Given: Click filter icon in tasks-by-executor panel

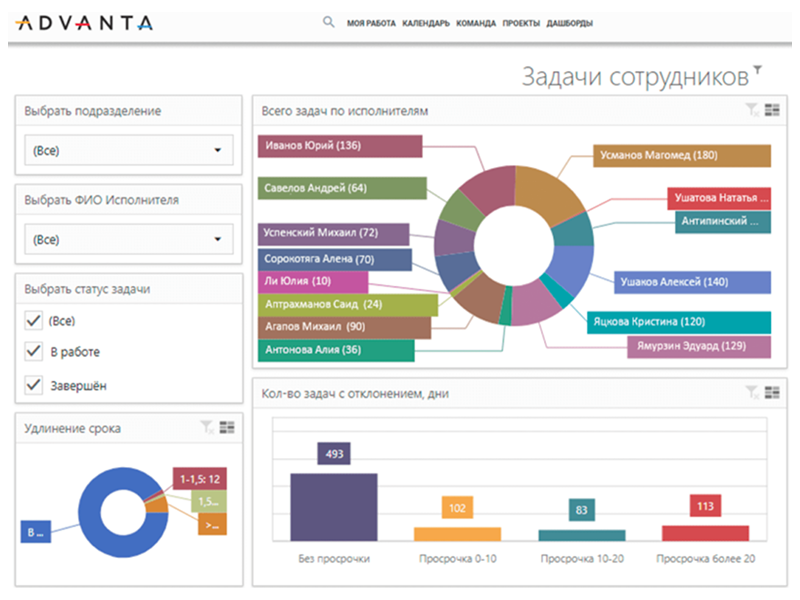Looking at the screenshot, I should [x=751, y=111].
